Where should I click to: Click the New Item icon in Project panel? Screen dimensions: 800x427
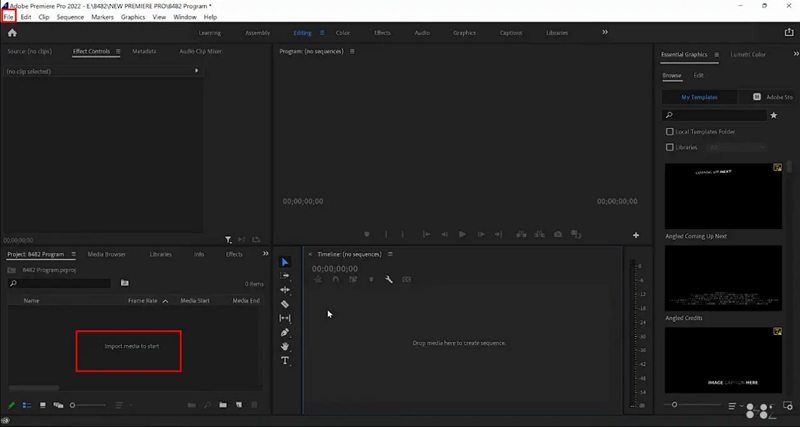tap(239, 405)
